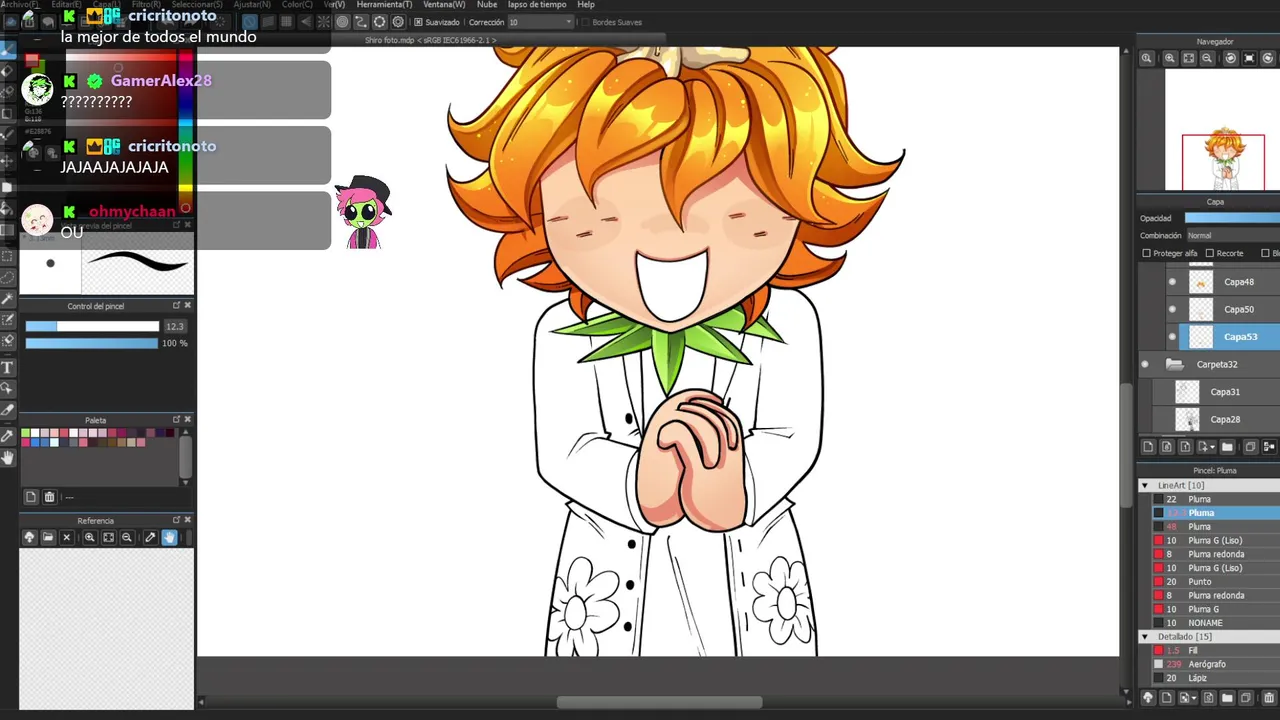Check the Recorte option
Viewport: 1280px width, 720px height.
coord(1209,253)
